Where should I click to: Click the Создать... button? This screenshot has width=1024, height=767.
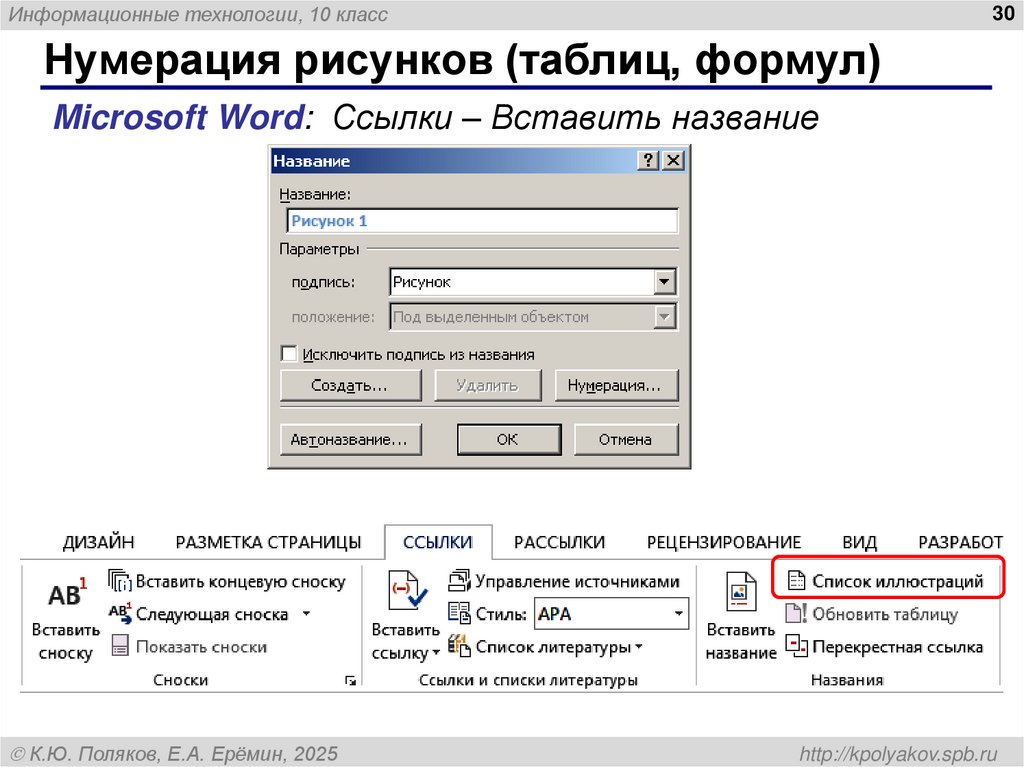(x=351, y=385)
